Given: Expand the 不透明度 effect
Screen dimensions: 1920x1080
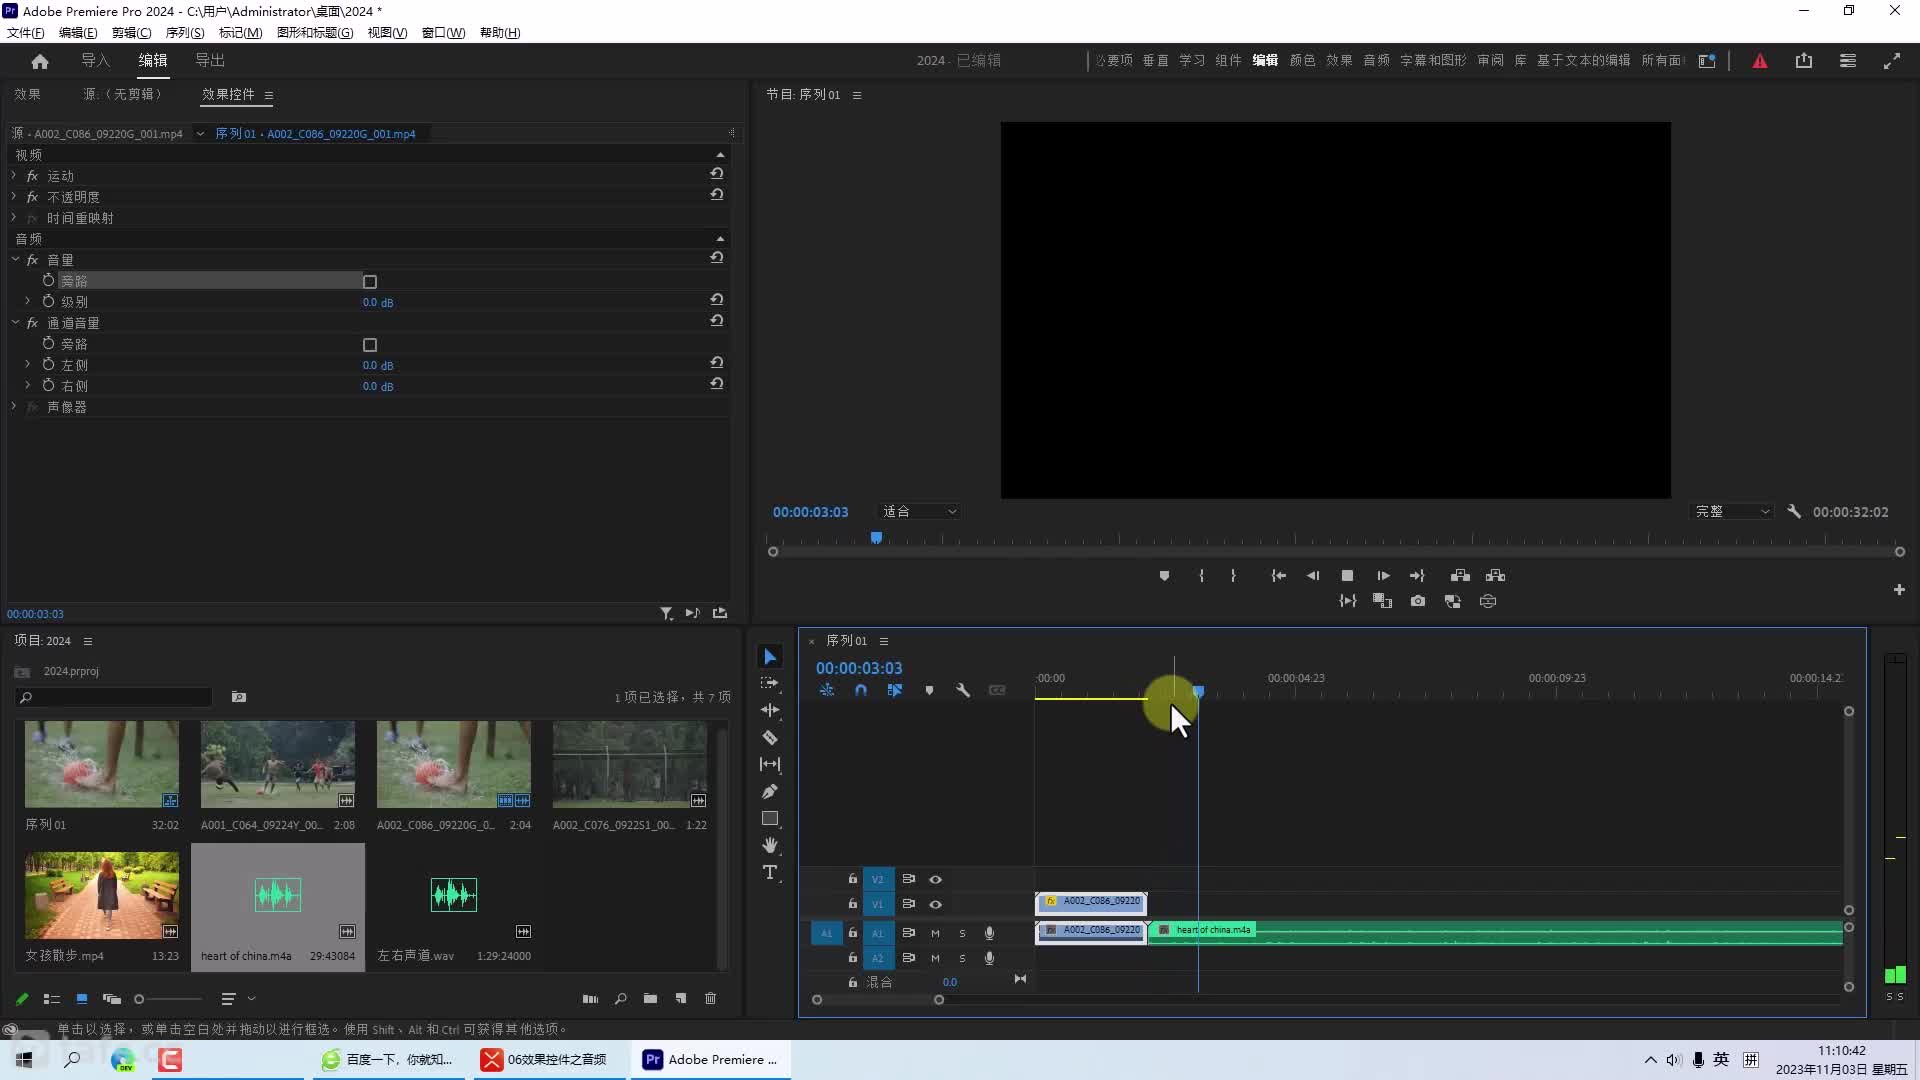Looking at the screenshot, I should click(14, 196).
